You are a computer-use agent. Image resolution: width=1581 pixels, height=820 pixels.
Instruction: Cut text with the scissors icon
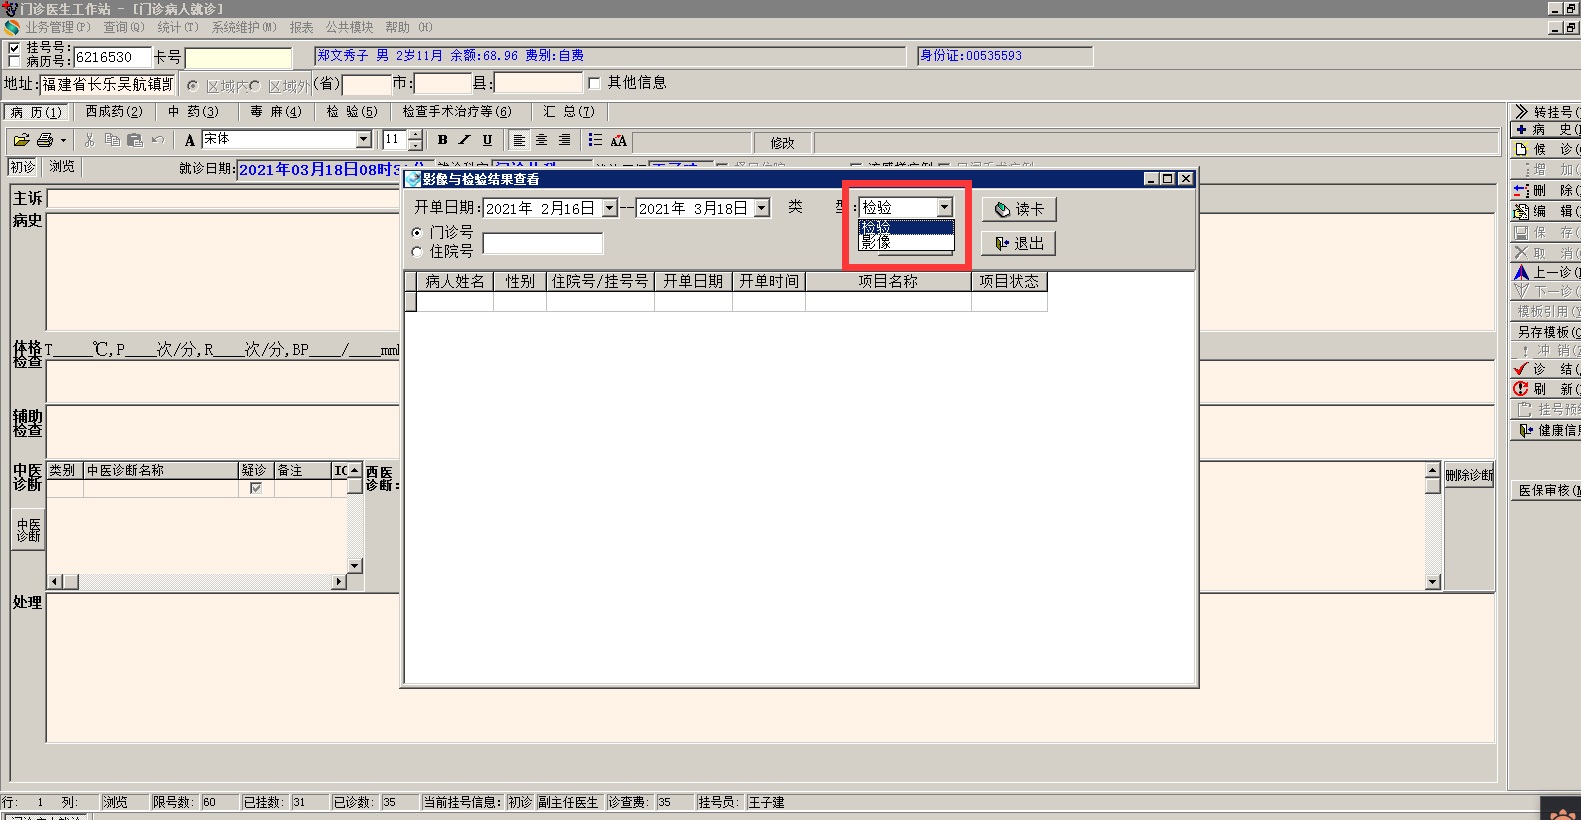tap(89, 140)
